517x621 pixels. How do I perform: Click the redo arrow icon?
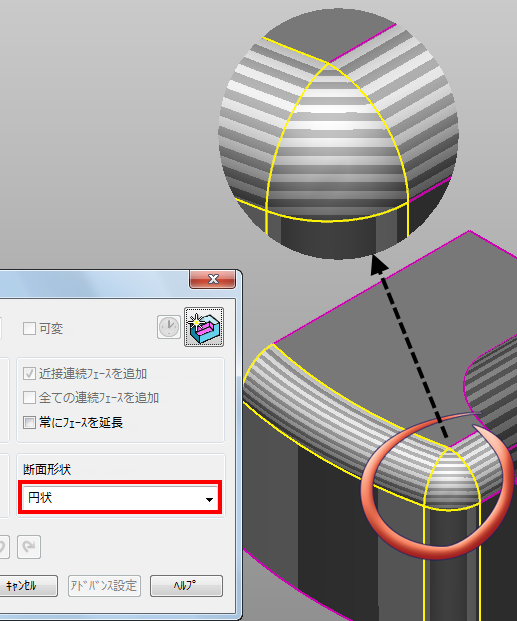tap(29, 547)
